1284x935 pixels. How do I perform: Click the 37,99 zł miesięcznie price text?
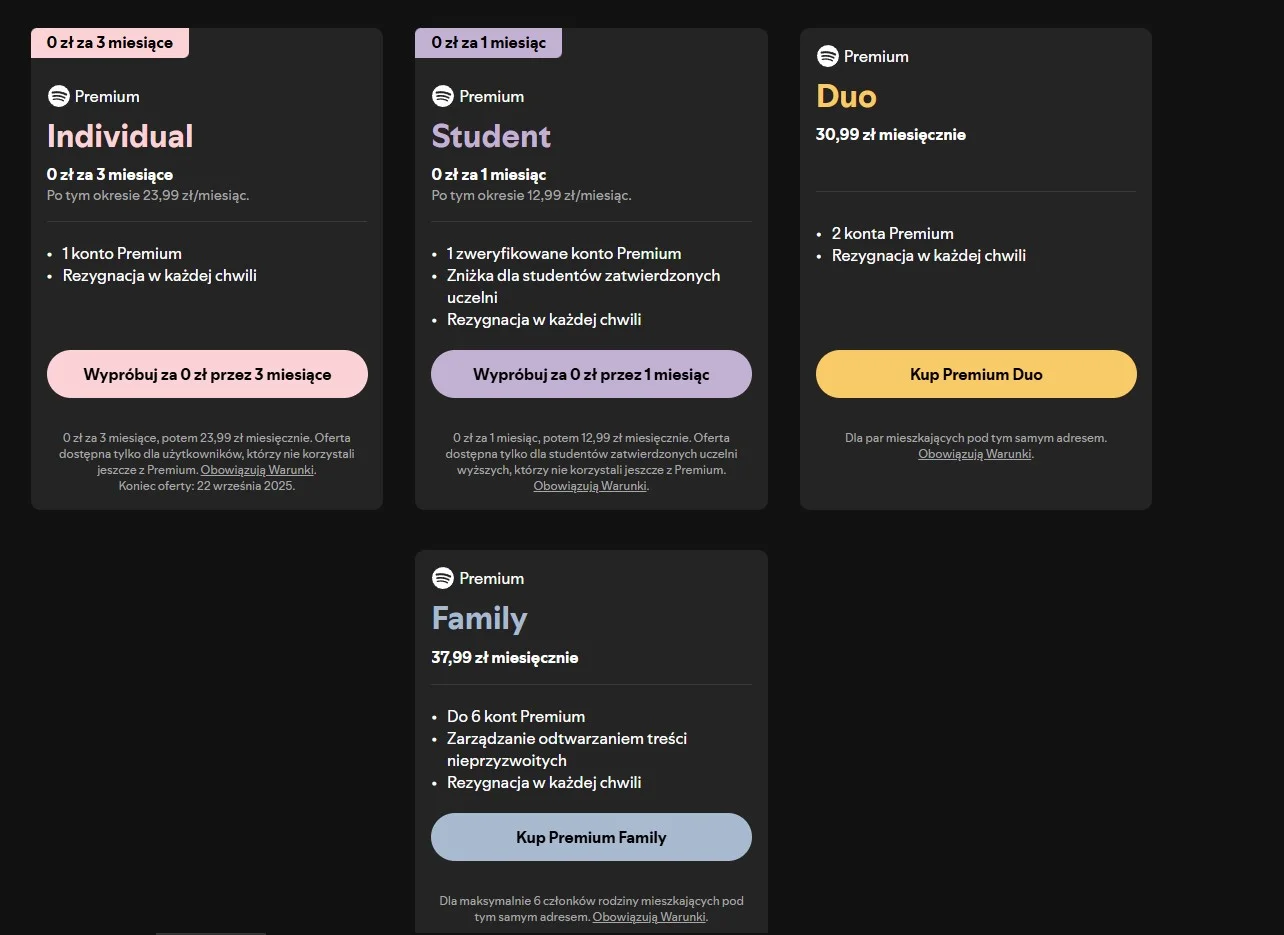[x=505, y=658]
